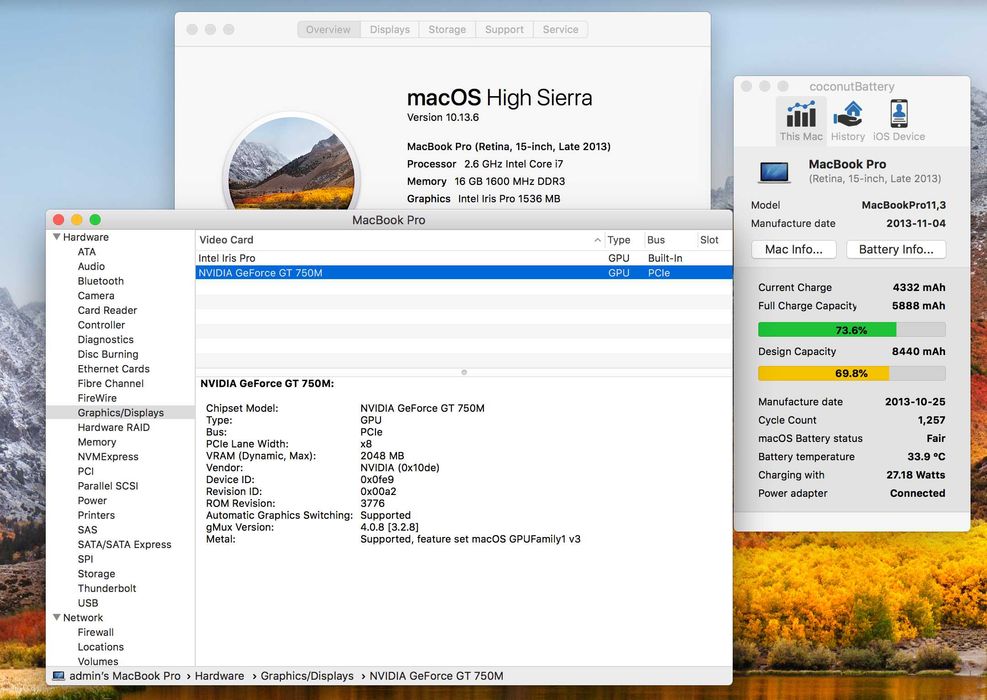
Task: Click Hardware in the path bar
Action: pyautogui.click(x=219, y=675)
